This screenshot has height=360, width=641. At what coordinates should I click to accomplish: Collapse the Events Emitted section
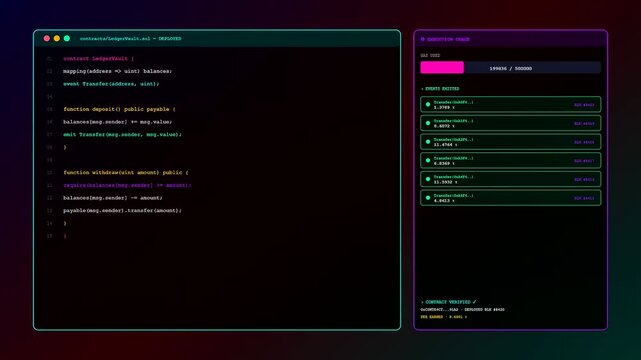422,89
